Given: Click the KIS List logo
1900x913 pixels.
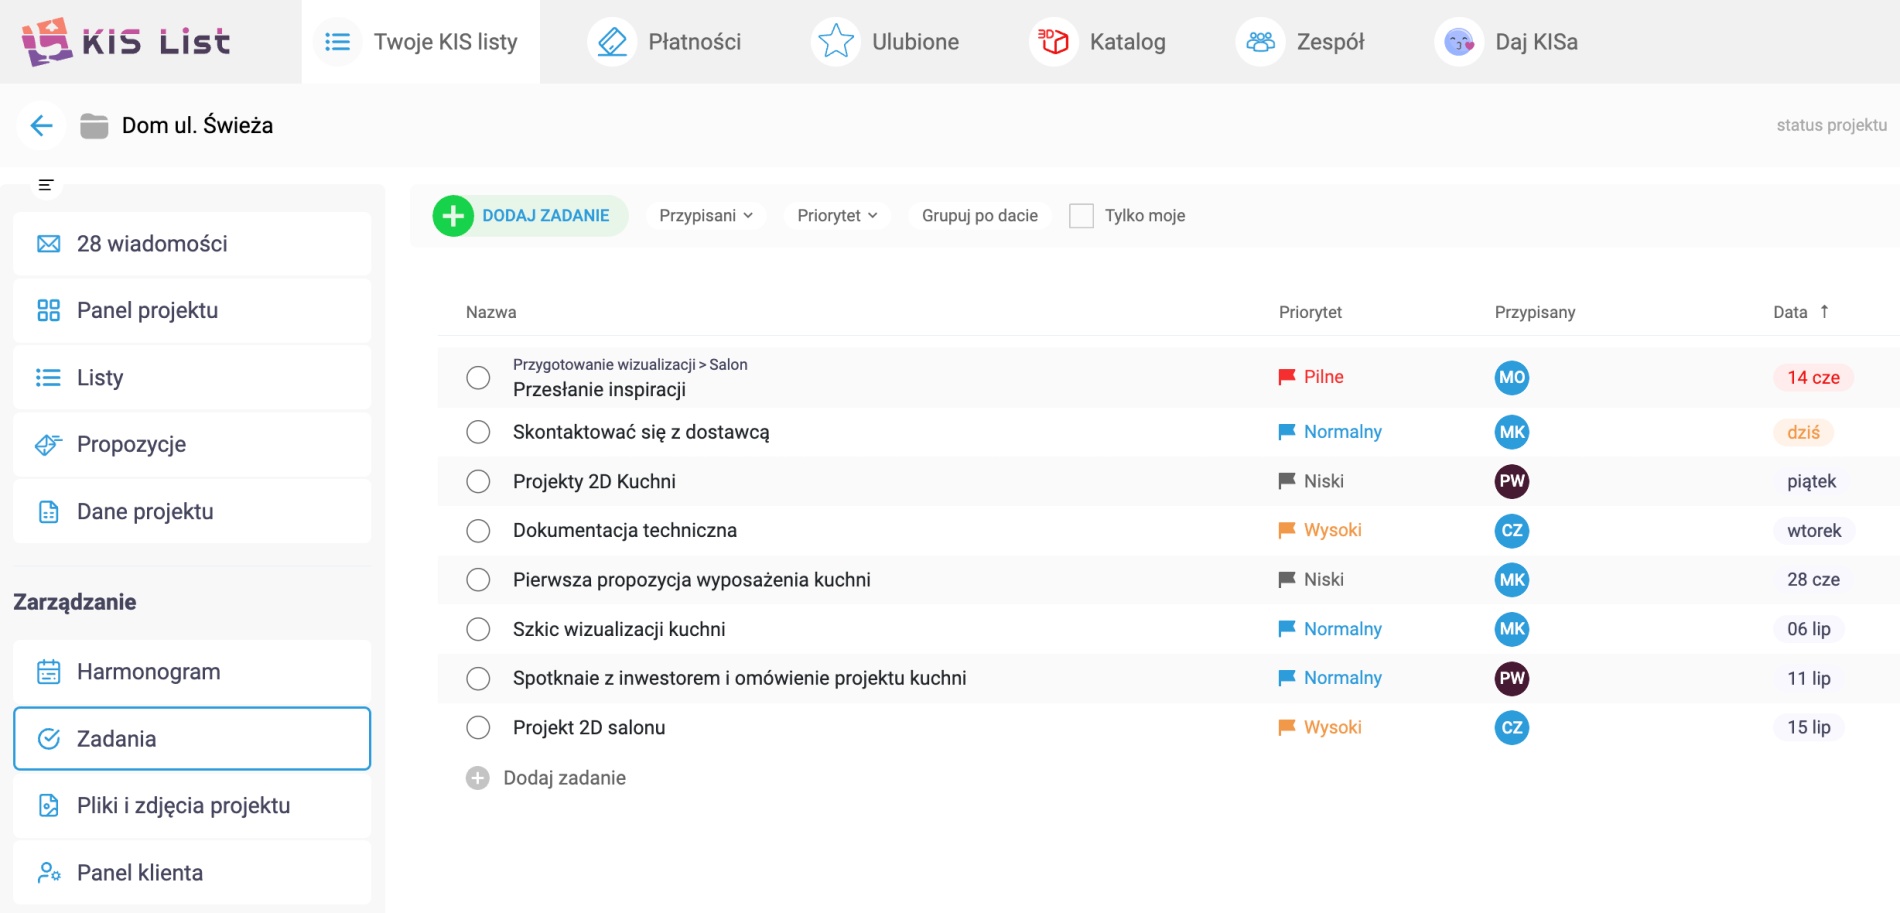Looking at the screenshot, I should (x=126, y=42).
